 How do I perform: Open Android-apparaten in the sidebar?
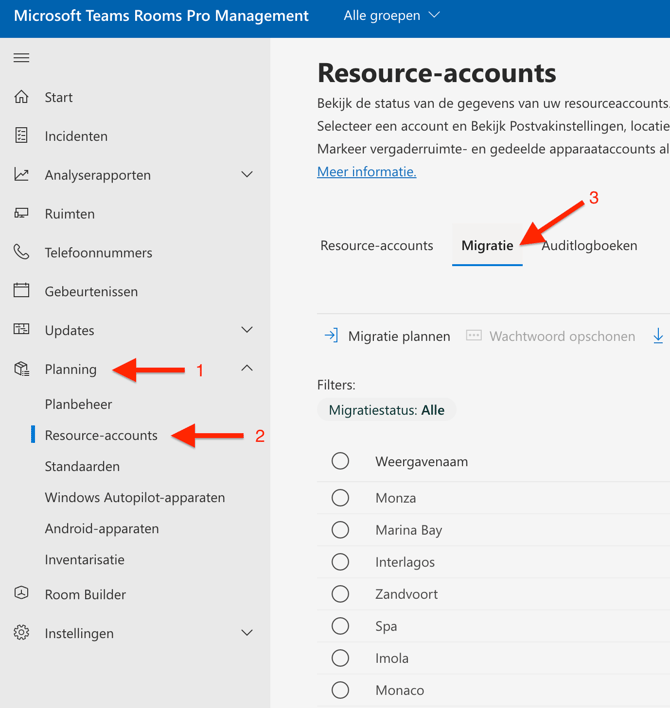(x=102, y=528)
